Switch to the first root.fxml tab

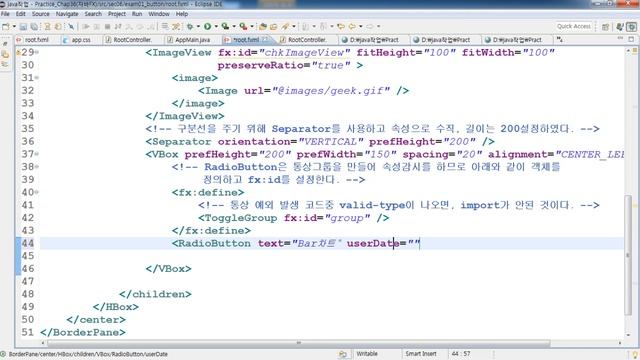(x=37, y=40)
